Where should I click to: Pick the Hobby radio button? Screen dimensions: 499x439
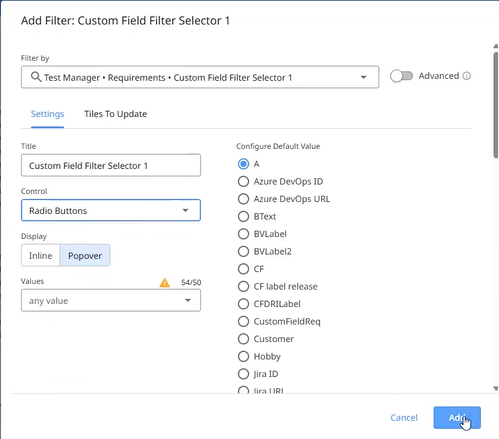(243, 356)
